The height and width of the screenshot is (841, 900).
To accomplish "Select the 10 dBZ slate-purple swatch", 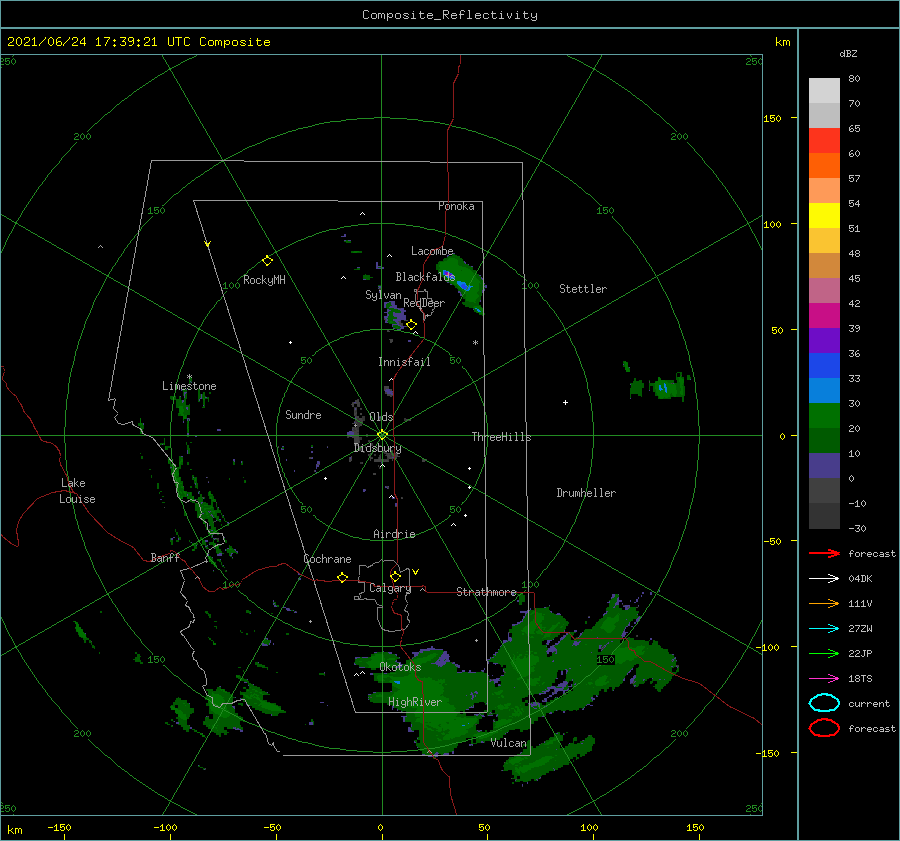I will click(x=824, y=466).
